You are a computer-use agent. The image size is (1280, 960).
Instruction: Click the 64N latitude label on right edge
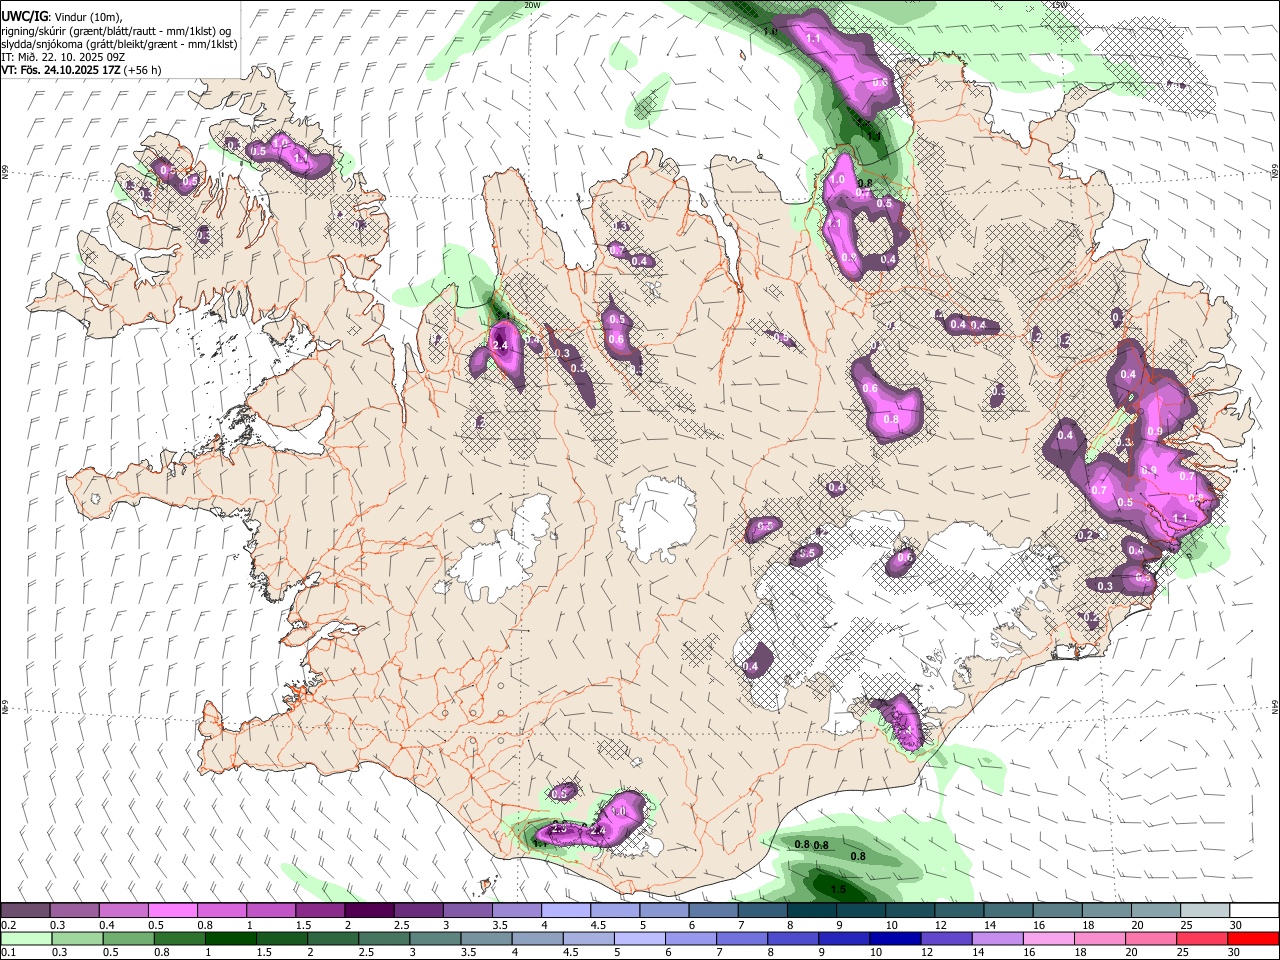[x=1275, y=706]
